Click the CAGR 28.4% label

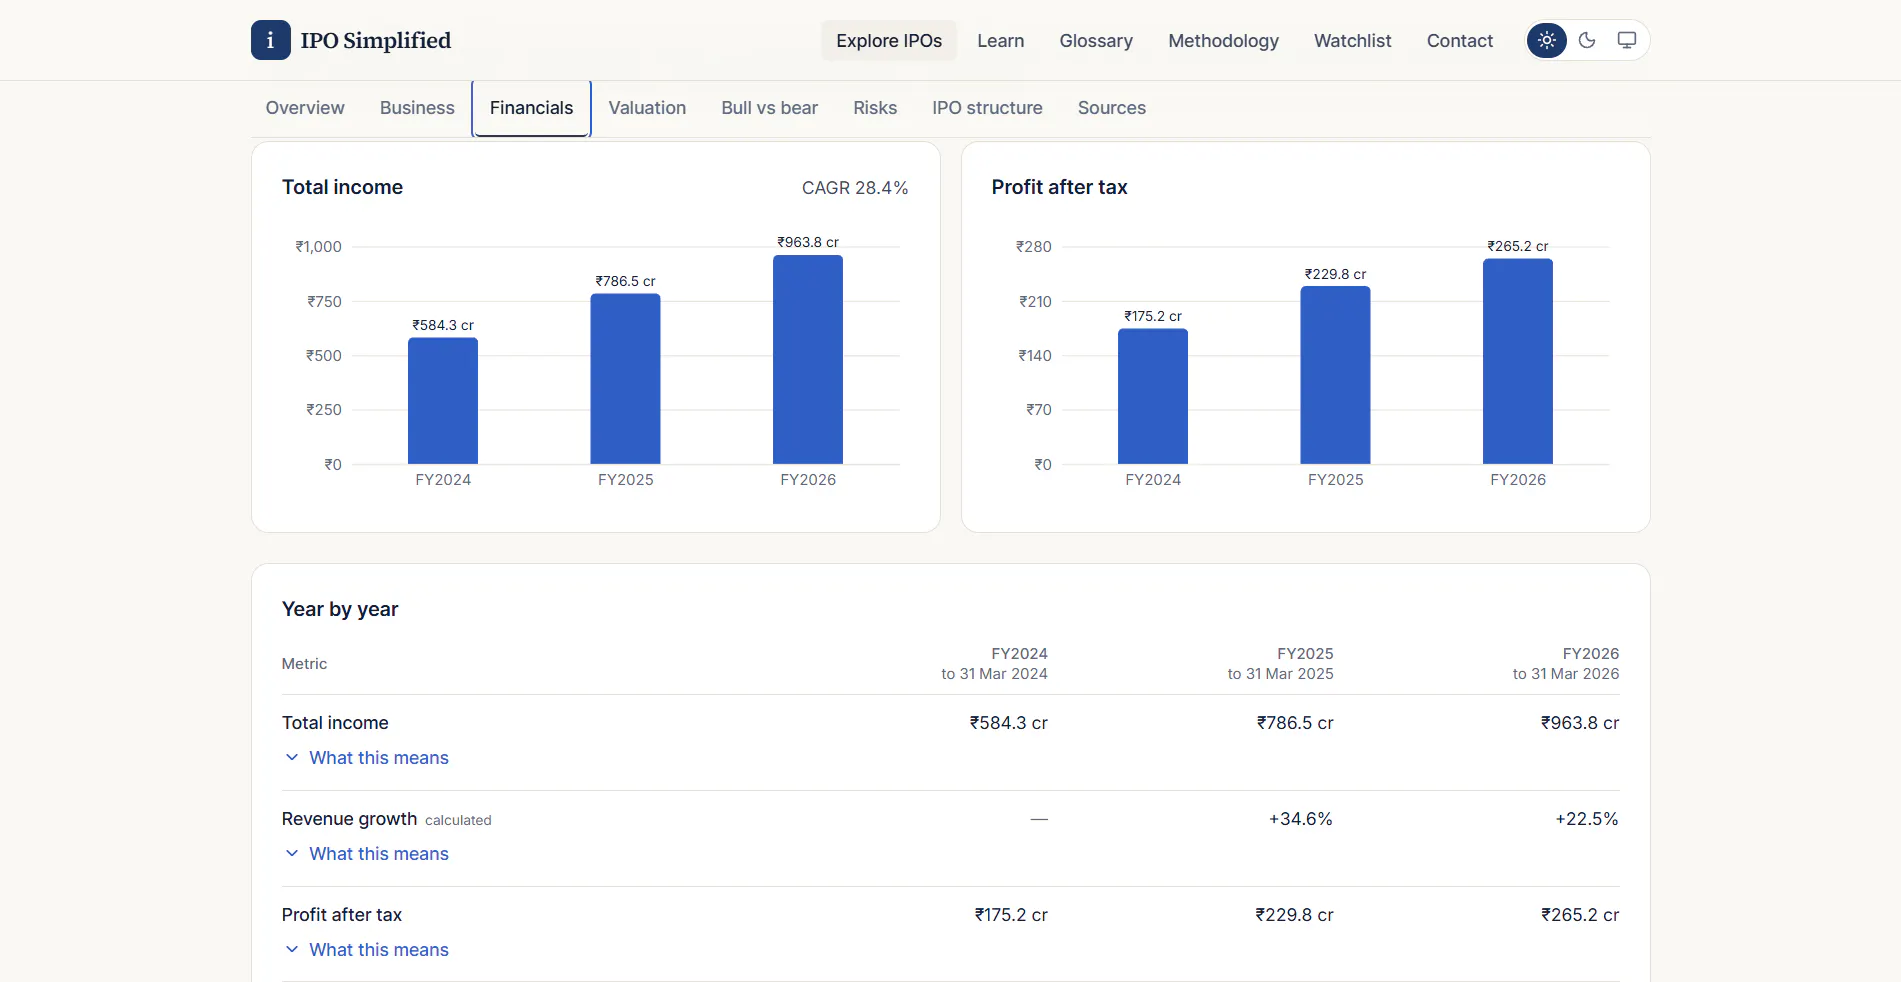(x=855, y=188)
